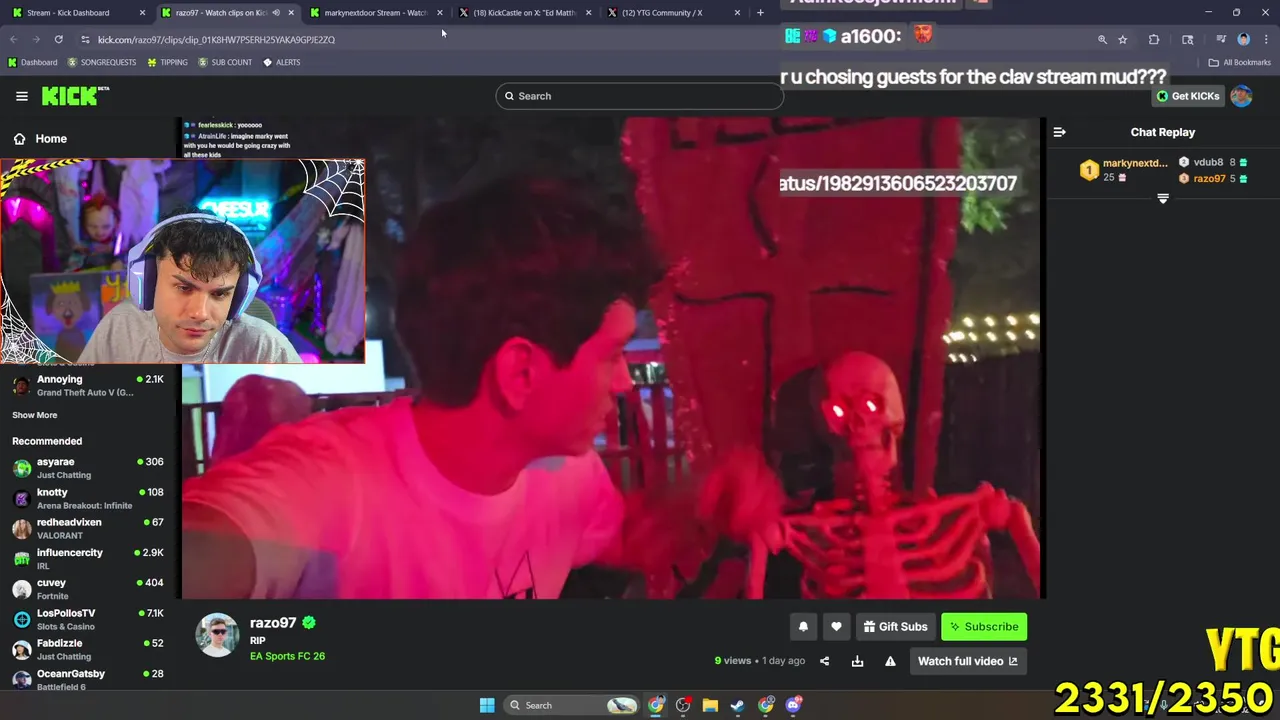Collapse the Chat Replay panel

point(1060,132)
